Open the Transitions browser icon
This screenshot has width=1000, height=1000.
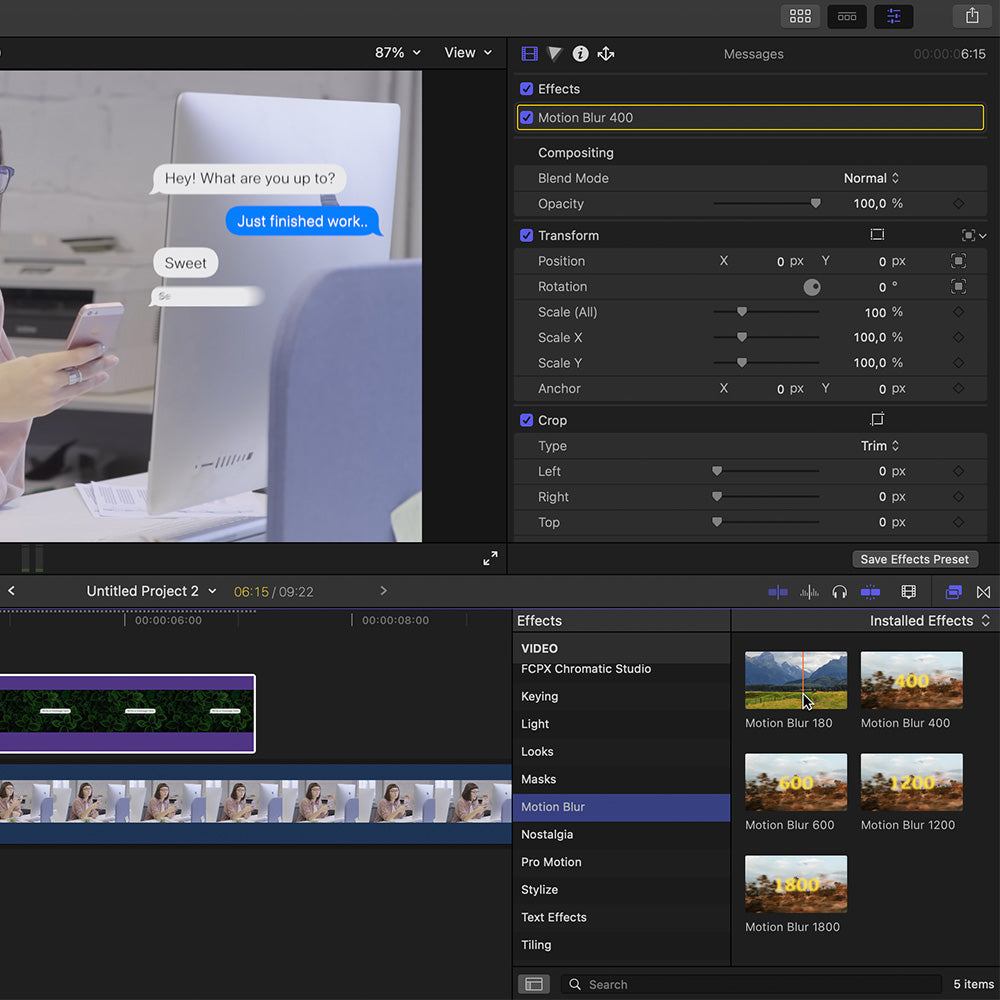[983, 592]
